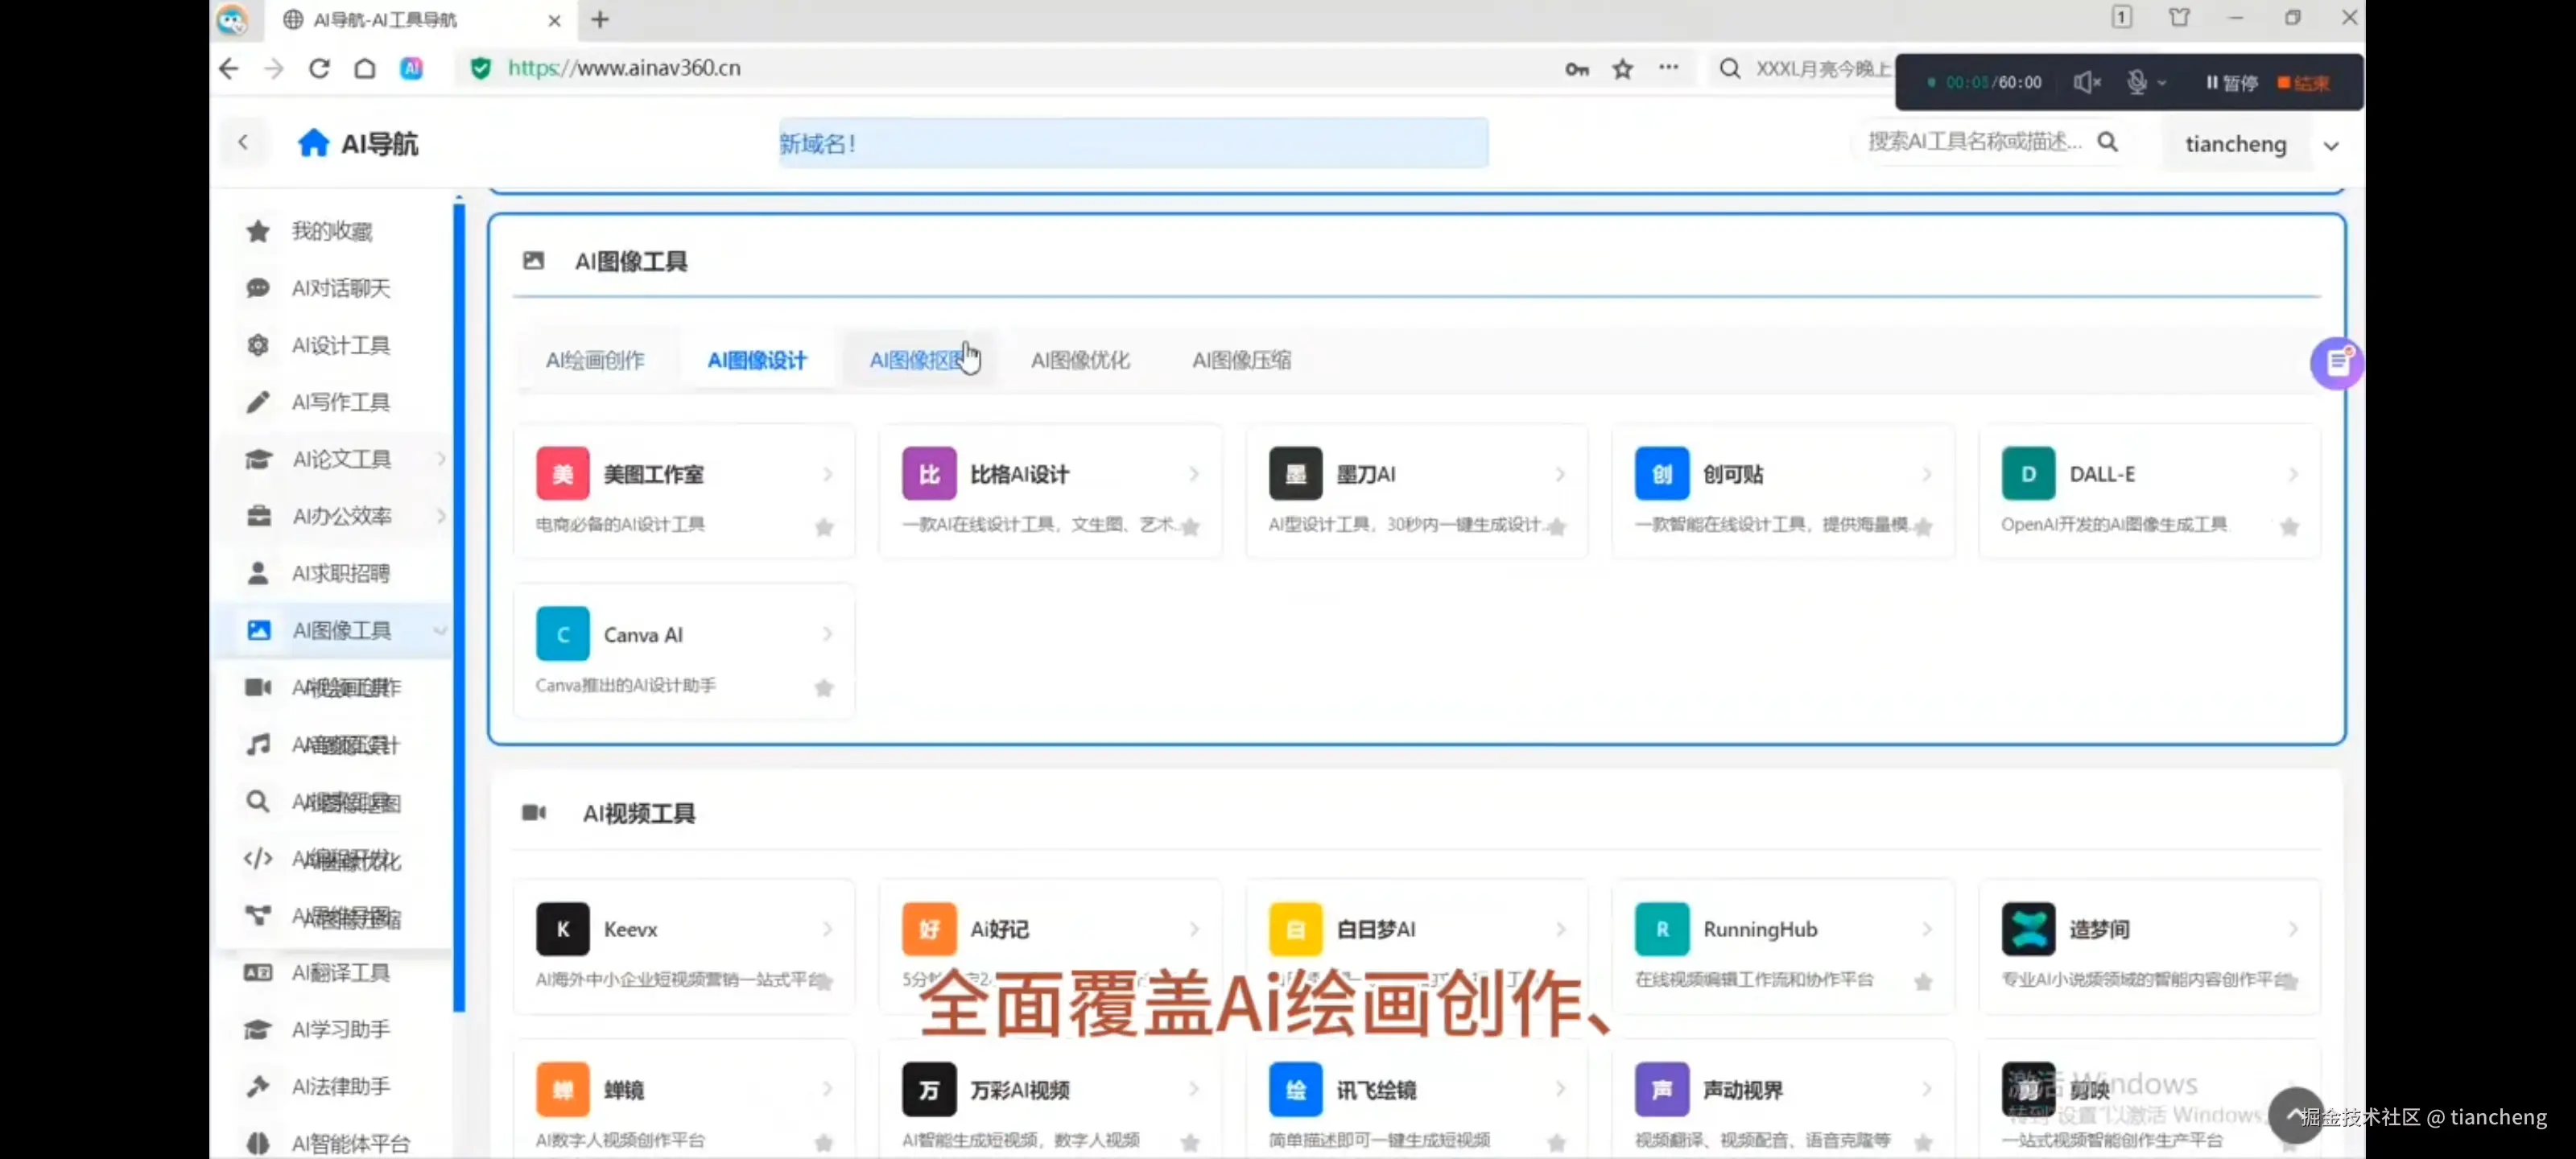Open AI法律助手 in the sidebar
This screenshot has height=1159, width=2576.
point(340,1086)
